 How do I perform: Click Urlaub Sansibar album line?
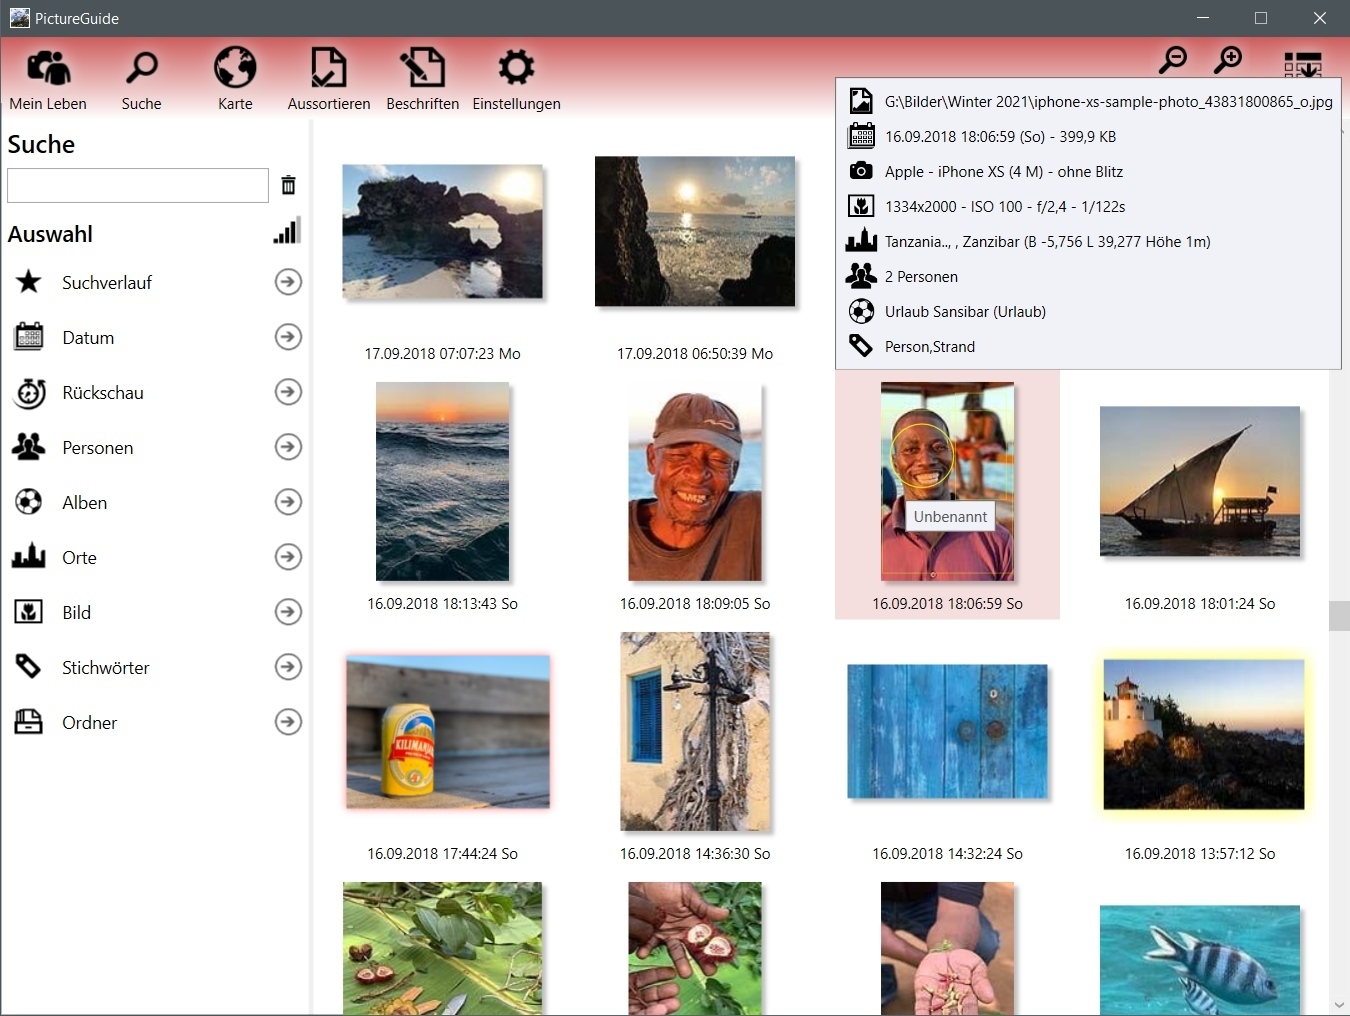click(x=965, y=312)
